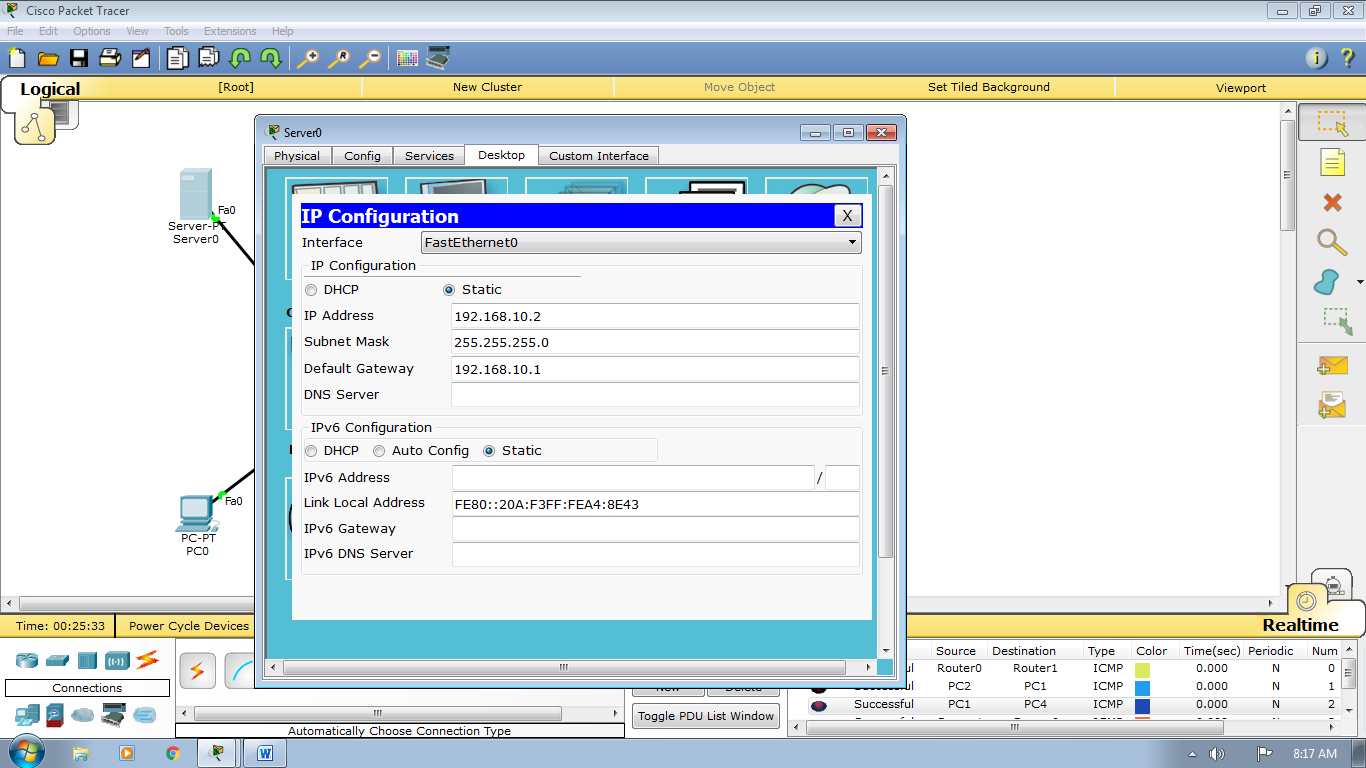Click dark blue swatch for PC1 PDU
The image size is (1366, 768).
(x=1142, y=705)
